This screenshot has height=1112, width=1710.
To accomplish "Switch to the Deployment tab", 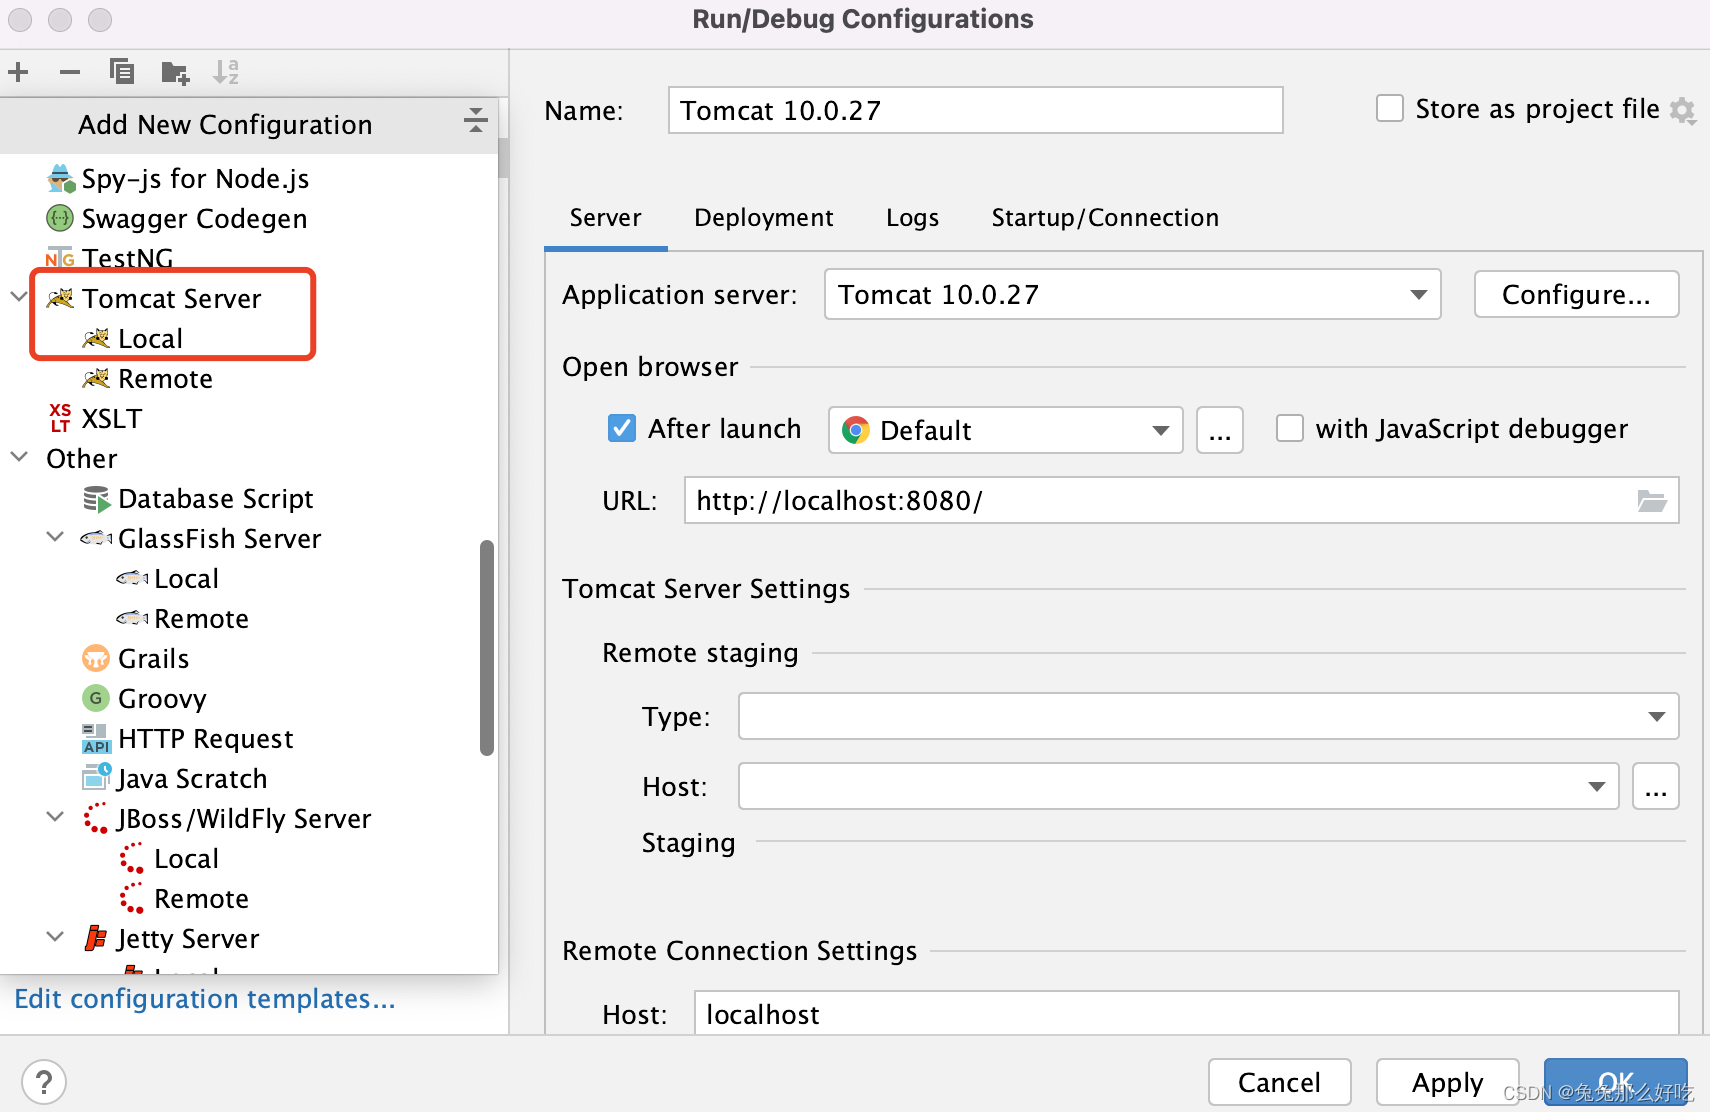I will (764, 218).
